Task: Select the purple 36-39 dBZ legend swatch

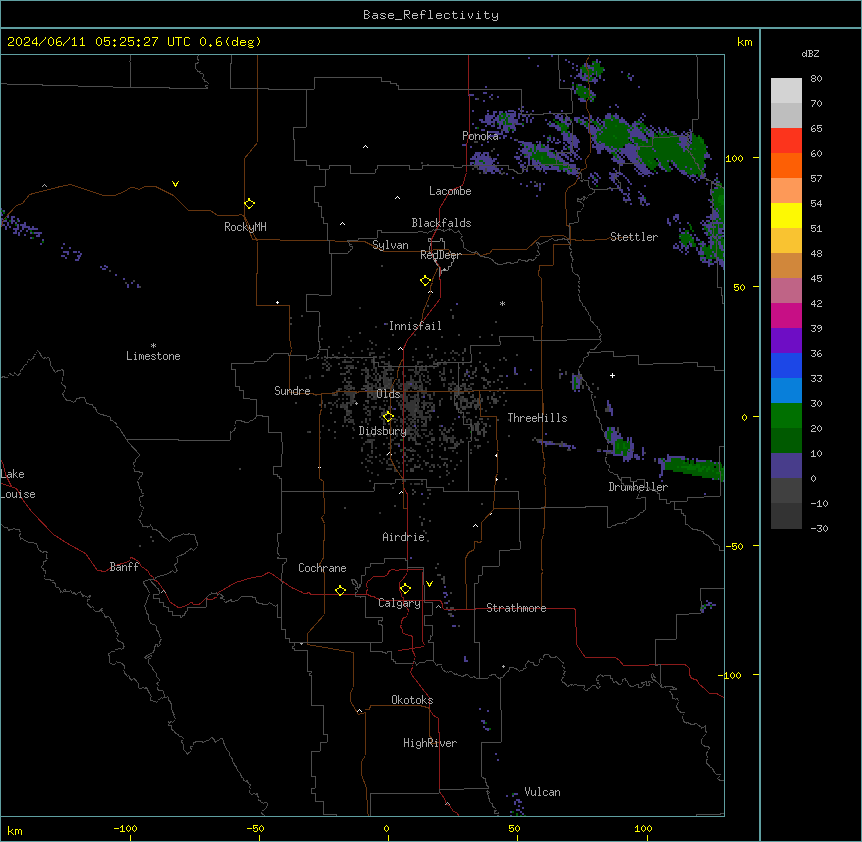Action: point(786,341)
